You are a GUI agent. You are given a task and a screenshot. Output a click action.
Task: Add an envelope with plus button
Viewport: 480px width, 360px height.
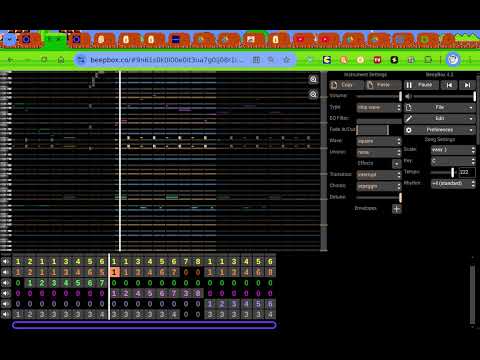click(396, 209)
